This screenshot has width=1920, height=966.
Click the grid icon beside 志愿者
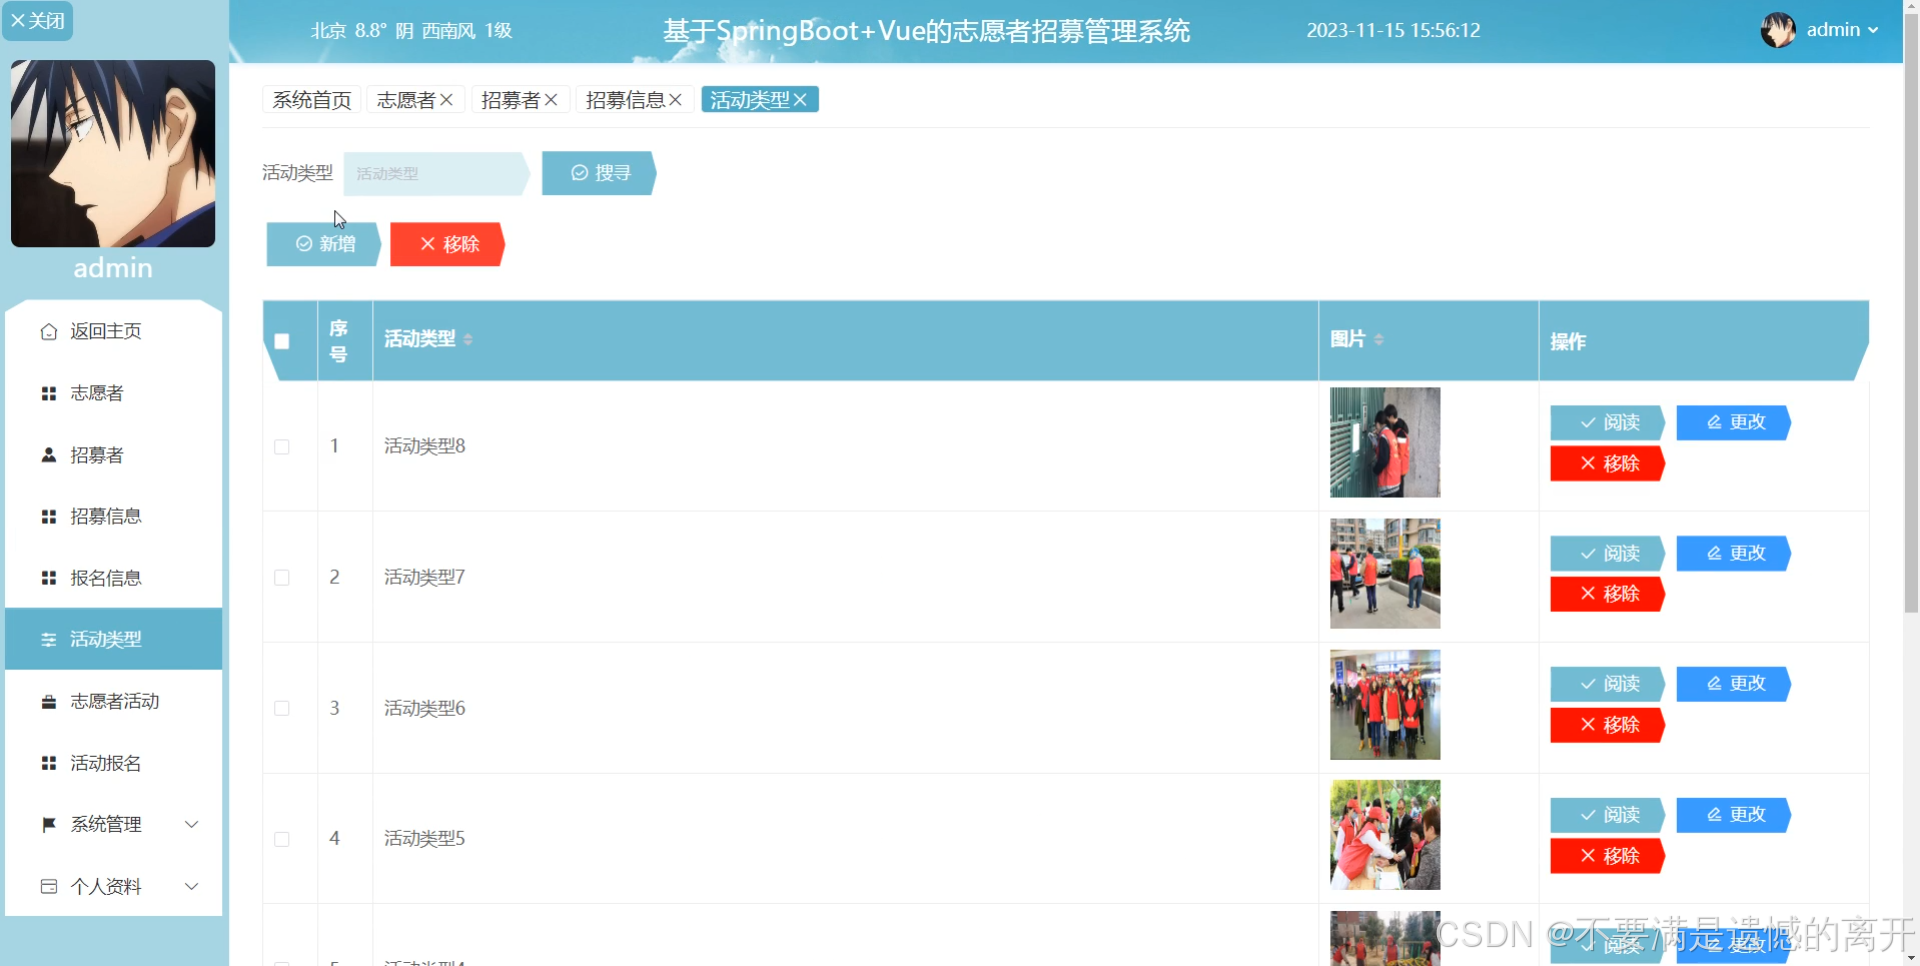48,393
